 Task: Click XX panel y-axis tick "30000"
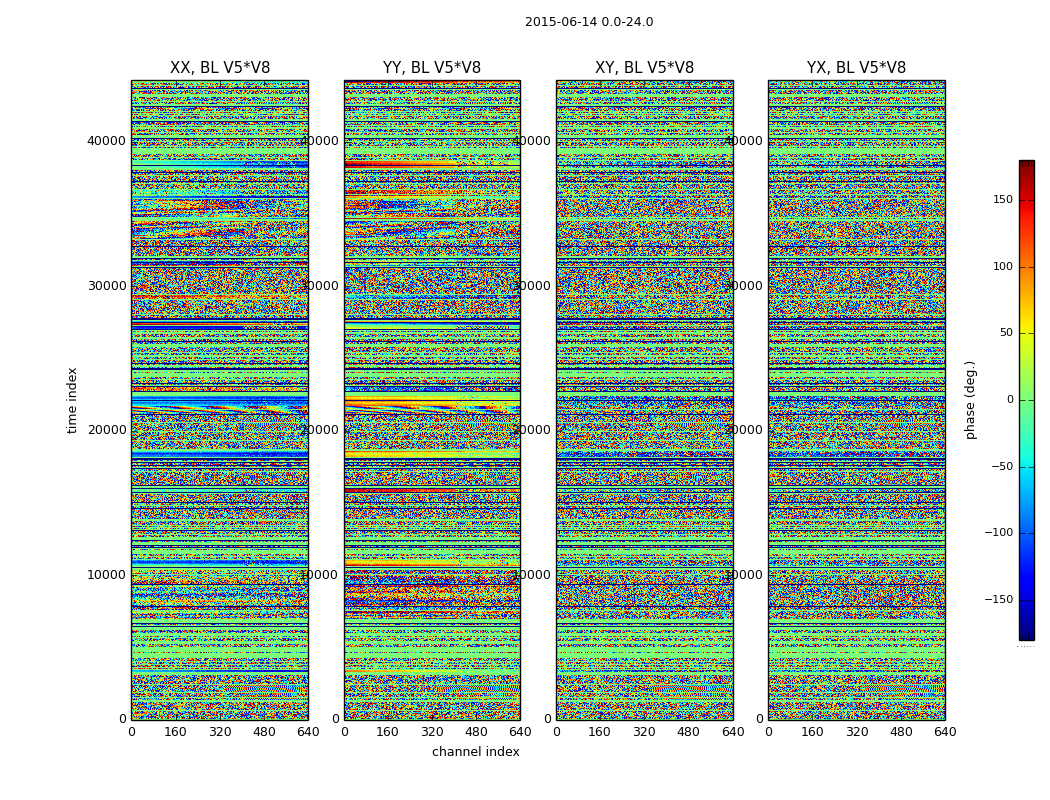click(106, 285)
